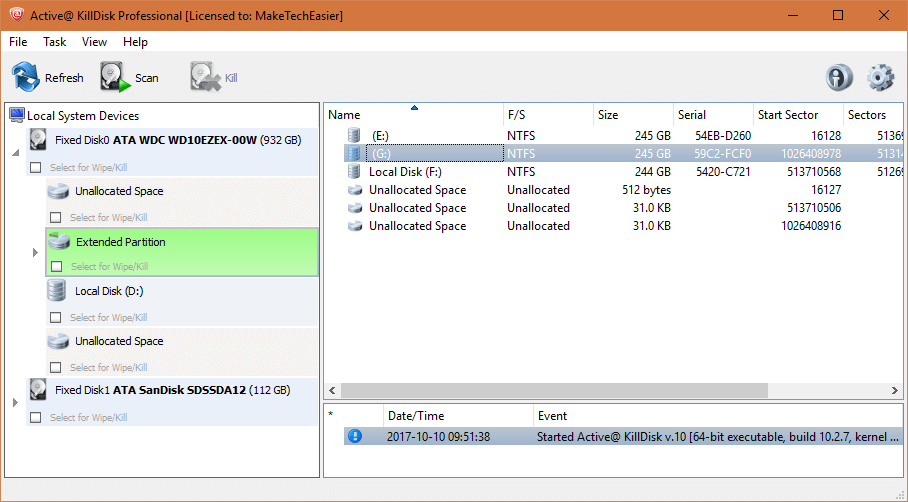908x502 pixels.
Task: Click serial 54EB-D260 cell
Action: click(x=723, y=136)
